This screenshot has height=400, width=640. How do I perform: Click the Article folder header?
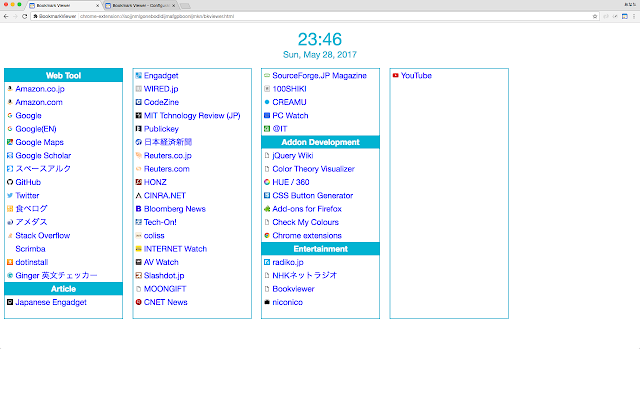[x=63, y=289]
